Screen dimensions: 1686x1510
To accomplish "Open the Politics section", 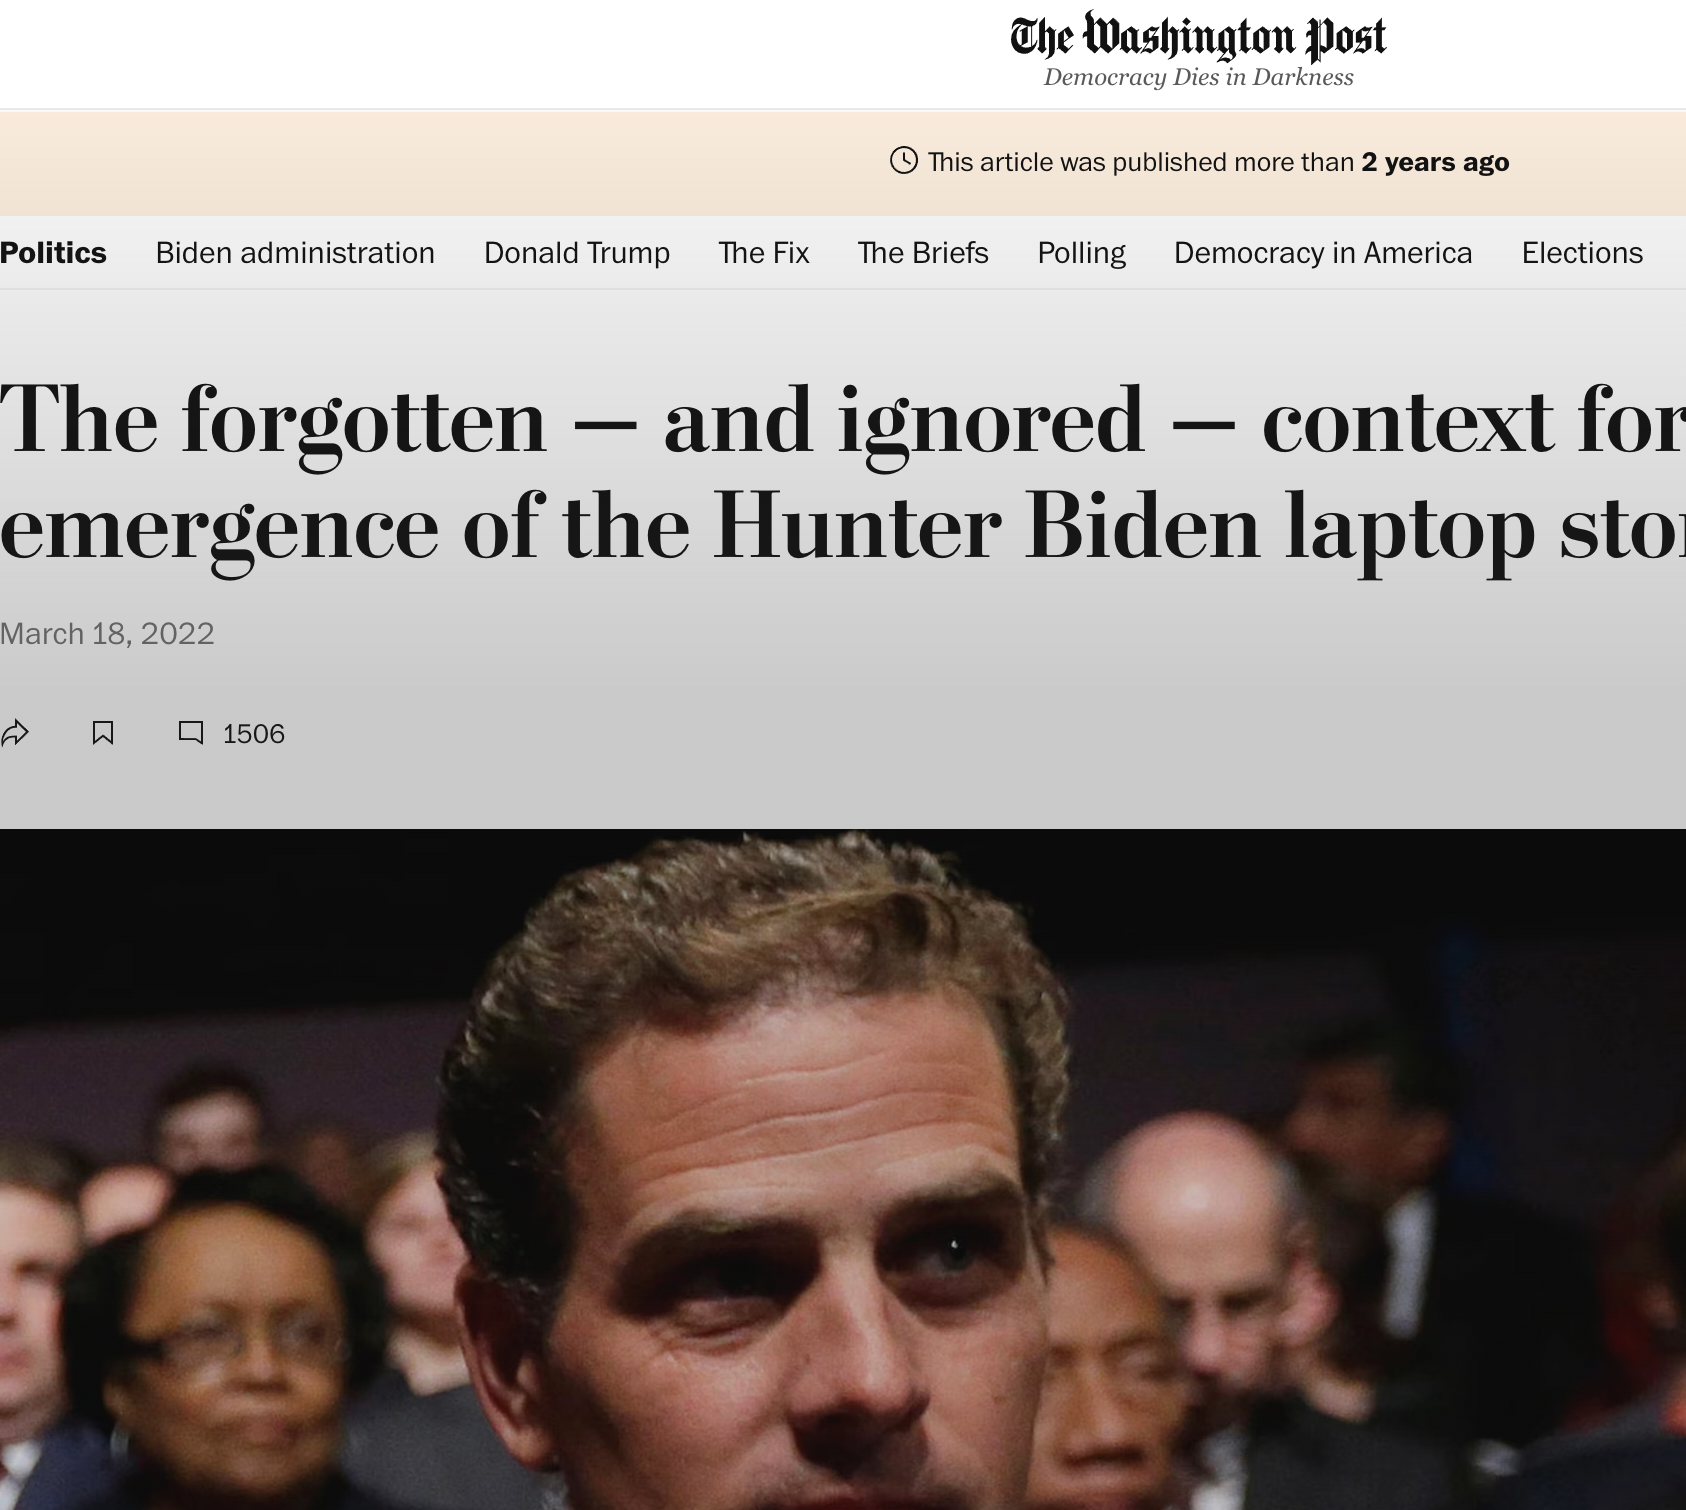I will (53, 253).
